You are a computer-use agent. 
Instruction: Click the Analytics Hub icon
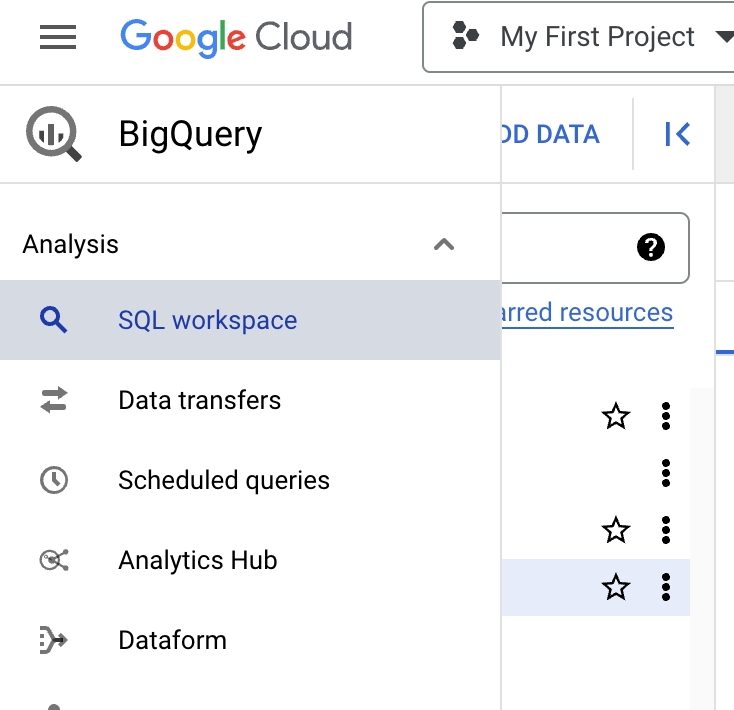tap(53, 560)
